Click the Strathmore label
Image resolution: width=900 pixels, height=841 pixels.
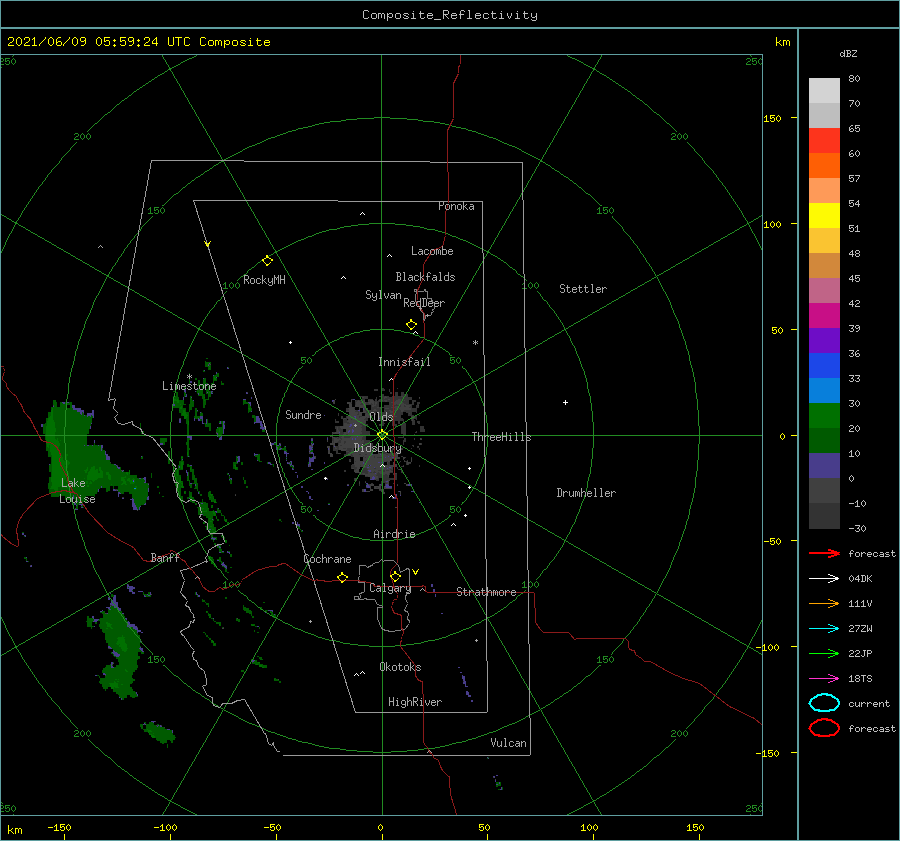pos(486,592)
